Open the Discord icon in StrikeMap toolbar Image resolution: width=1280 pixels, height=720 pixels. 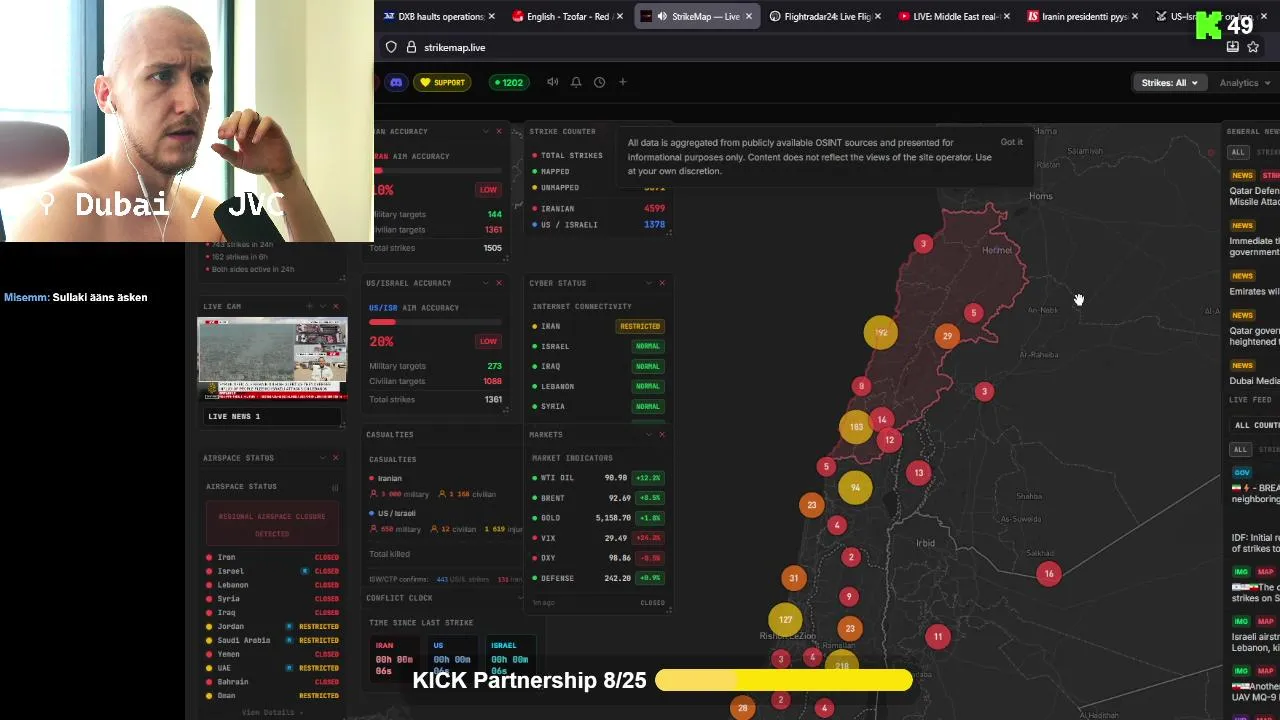[x=396, y=82]
